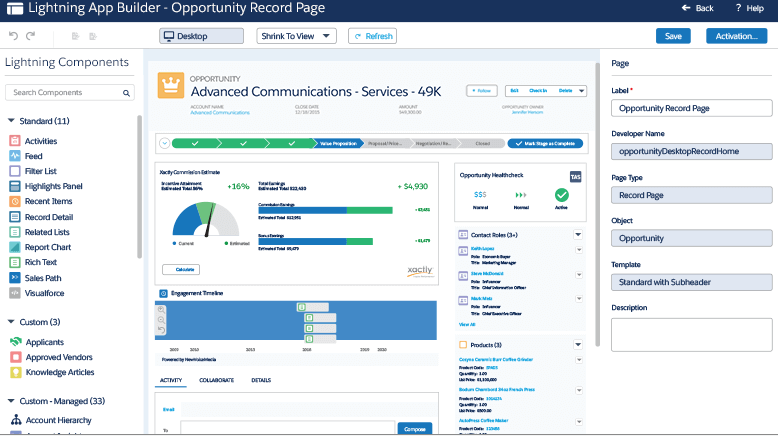Edit the Label input field
This screenshot has width=778, height=436.
pos(692,108)
